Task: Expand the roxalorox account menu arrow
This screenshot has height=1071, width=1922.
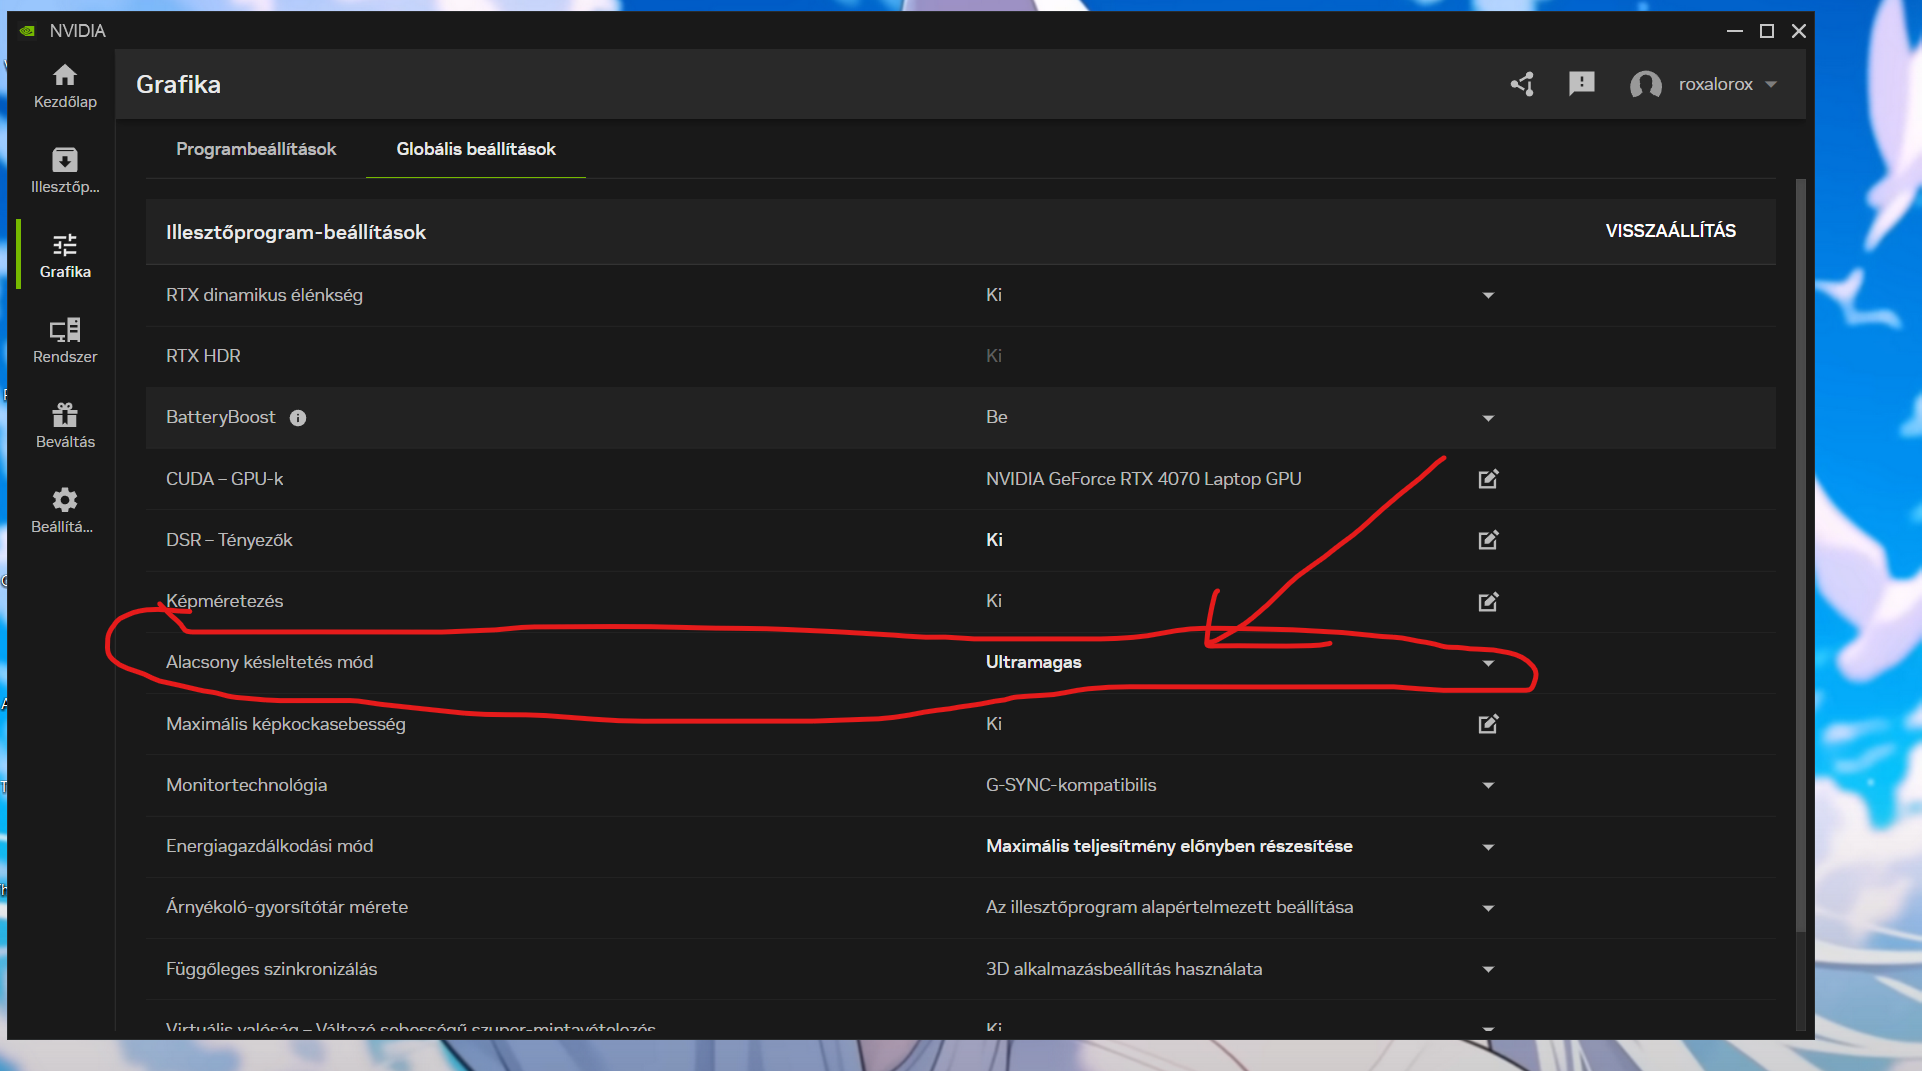Action: [x=1771, y=84]
